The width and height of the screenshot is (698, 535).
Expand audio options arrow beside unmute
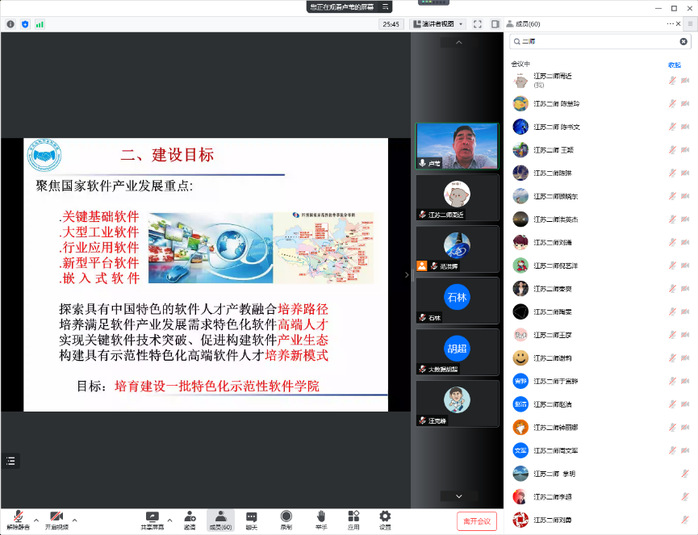coord(36,520)
